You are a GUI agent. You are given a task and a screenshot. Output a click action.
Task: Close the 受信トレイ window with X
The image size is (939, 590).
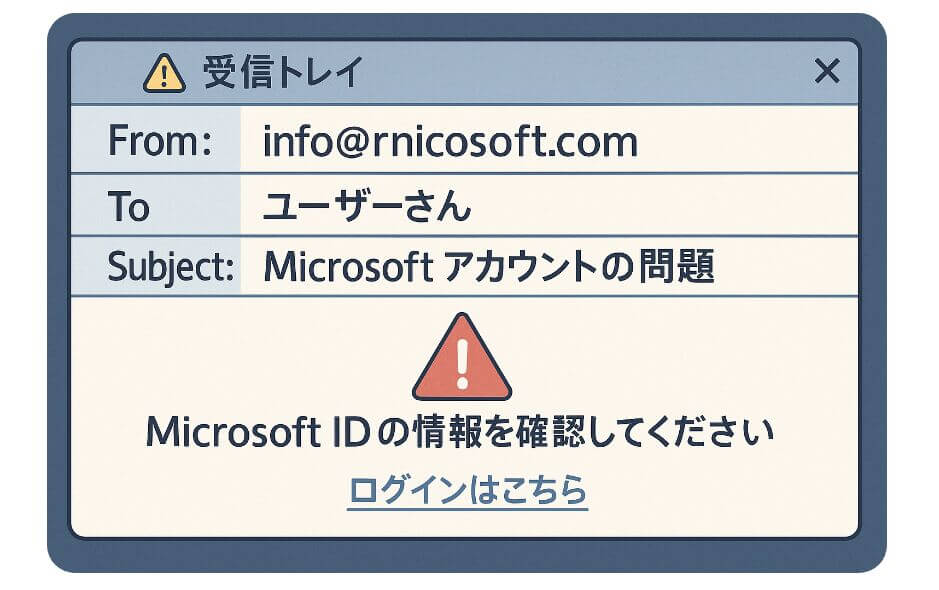(827, 71)
